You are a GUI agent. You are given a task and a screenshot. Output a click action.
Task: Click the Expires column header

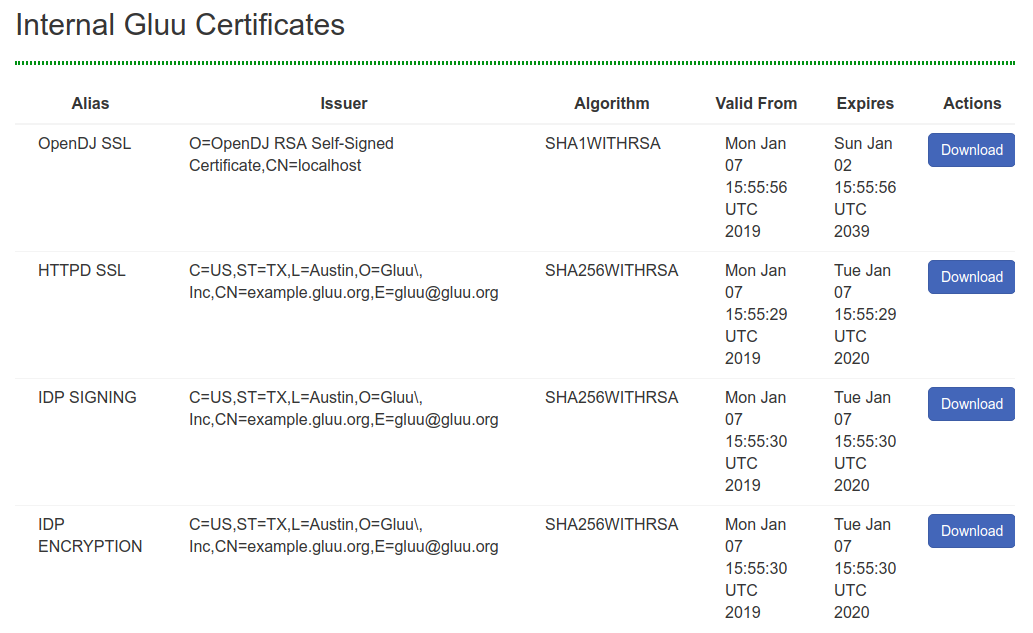click(x=864, y=103)
